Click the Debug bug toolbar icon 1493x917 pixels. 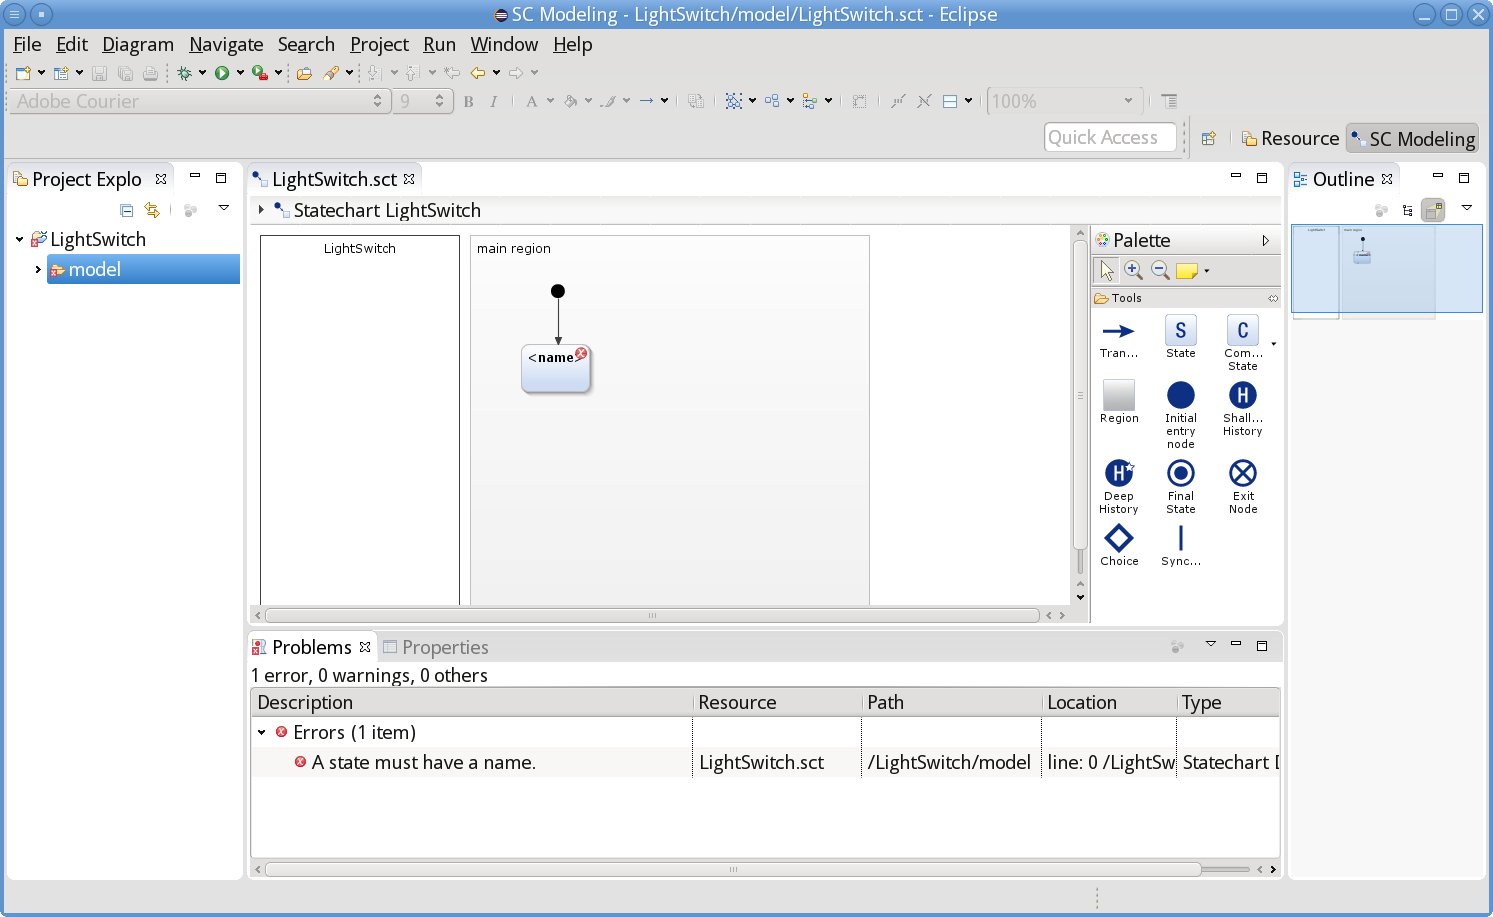pos(184,72)
